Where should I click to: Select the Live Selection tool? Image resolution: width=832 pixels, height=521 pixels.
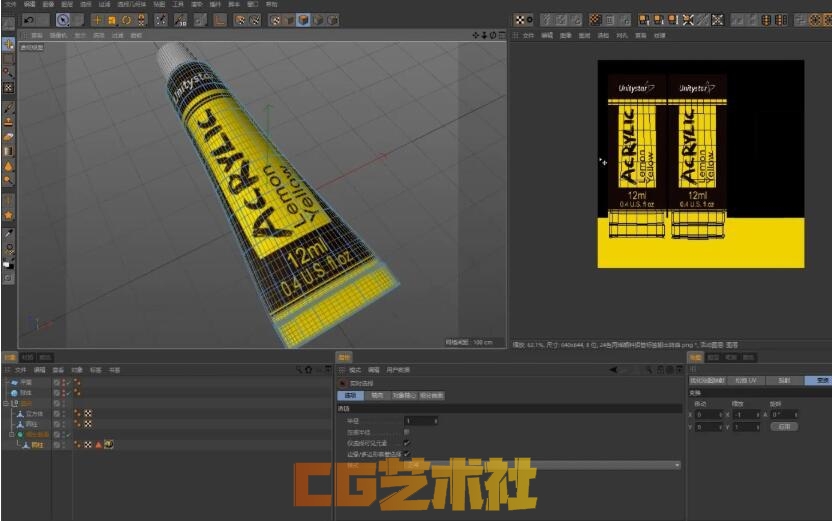point(63,20)
